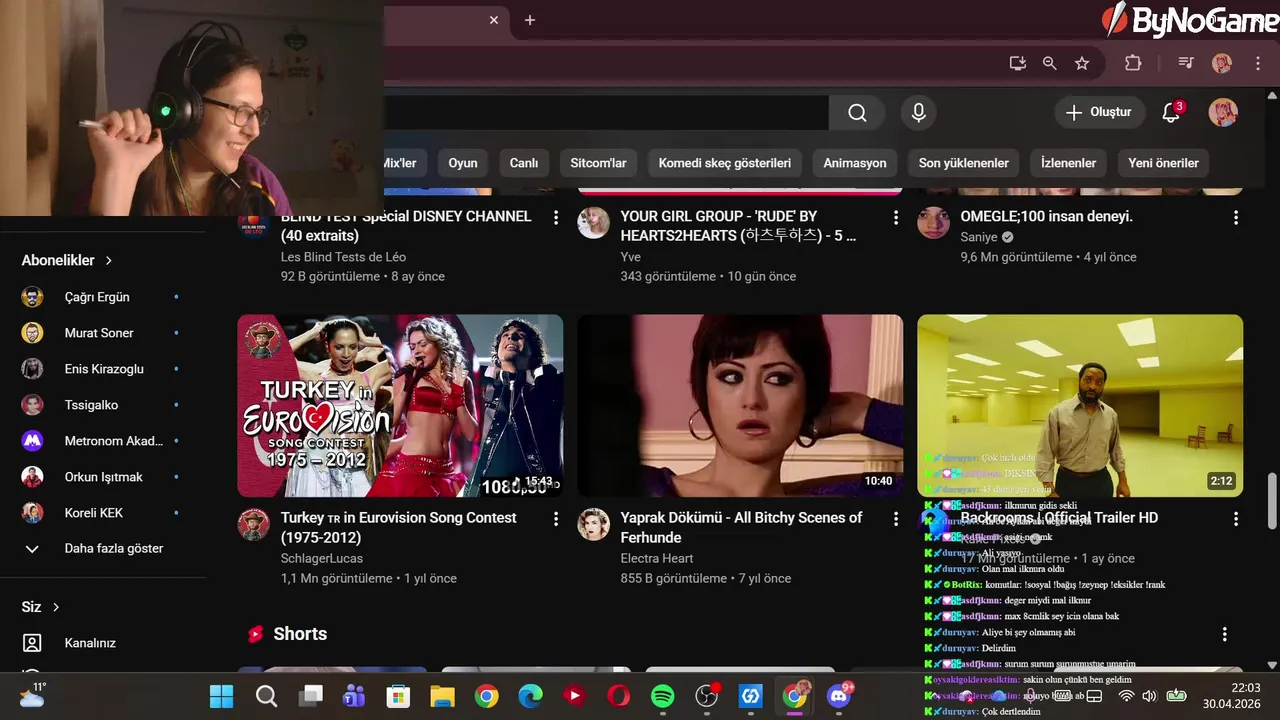Open the Çağrı Ergün subscription
Viewport: 1280px width, 720px height.
click(103, 297)
